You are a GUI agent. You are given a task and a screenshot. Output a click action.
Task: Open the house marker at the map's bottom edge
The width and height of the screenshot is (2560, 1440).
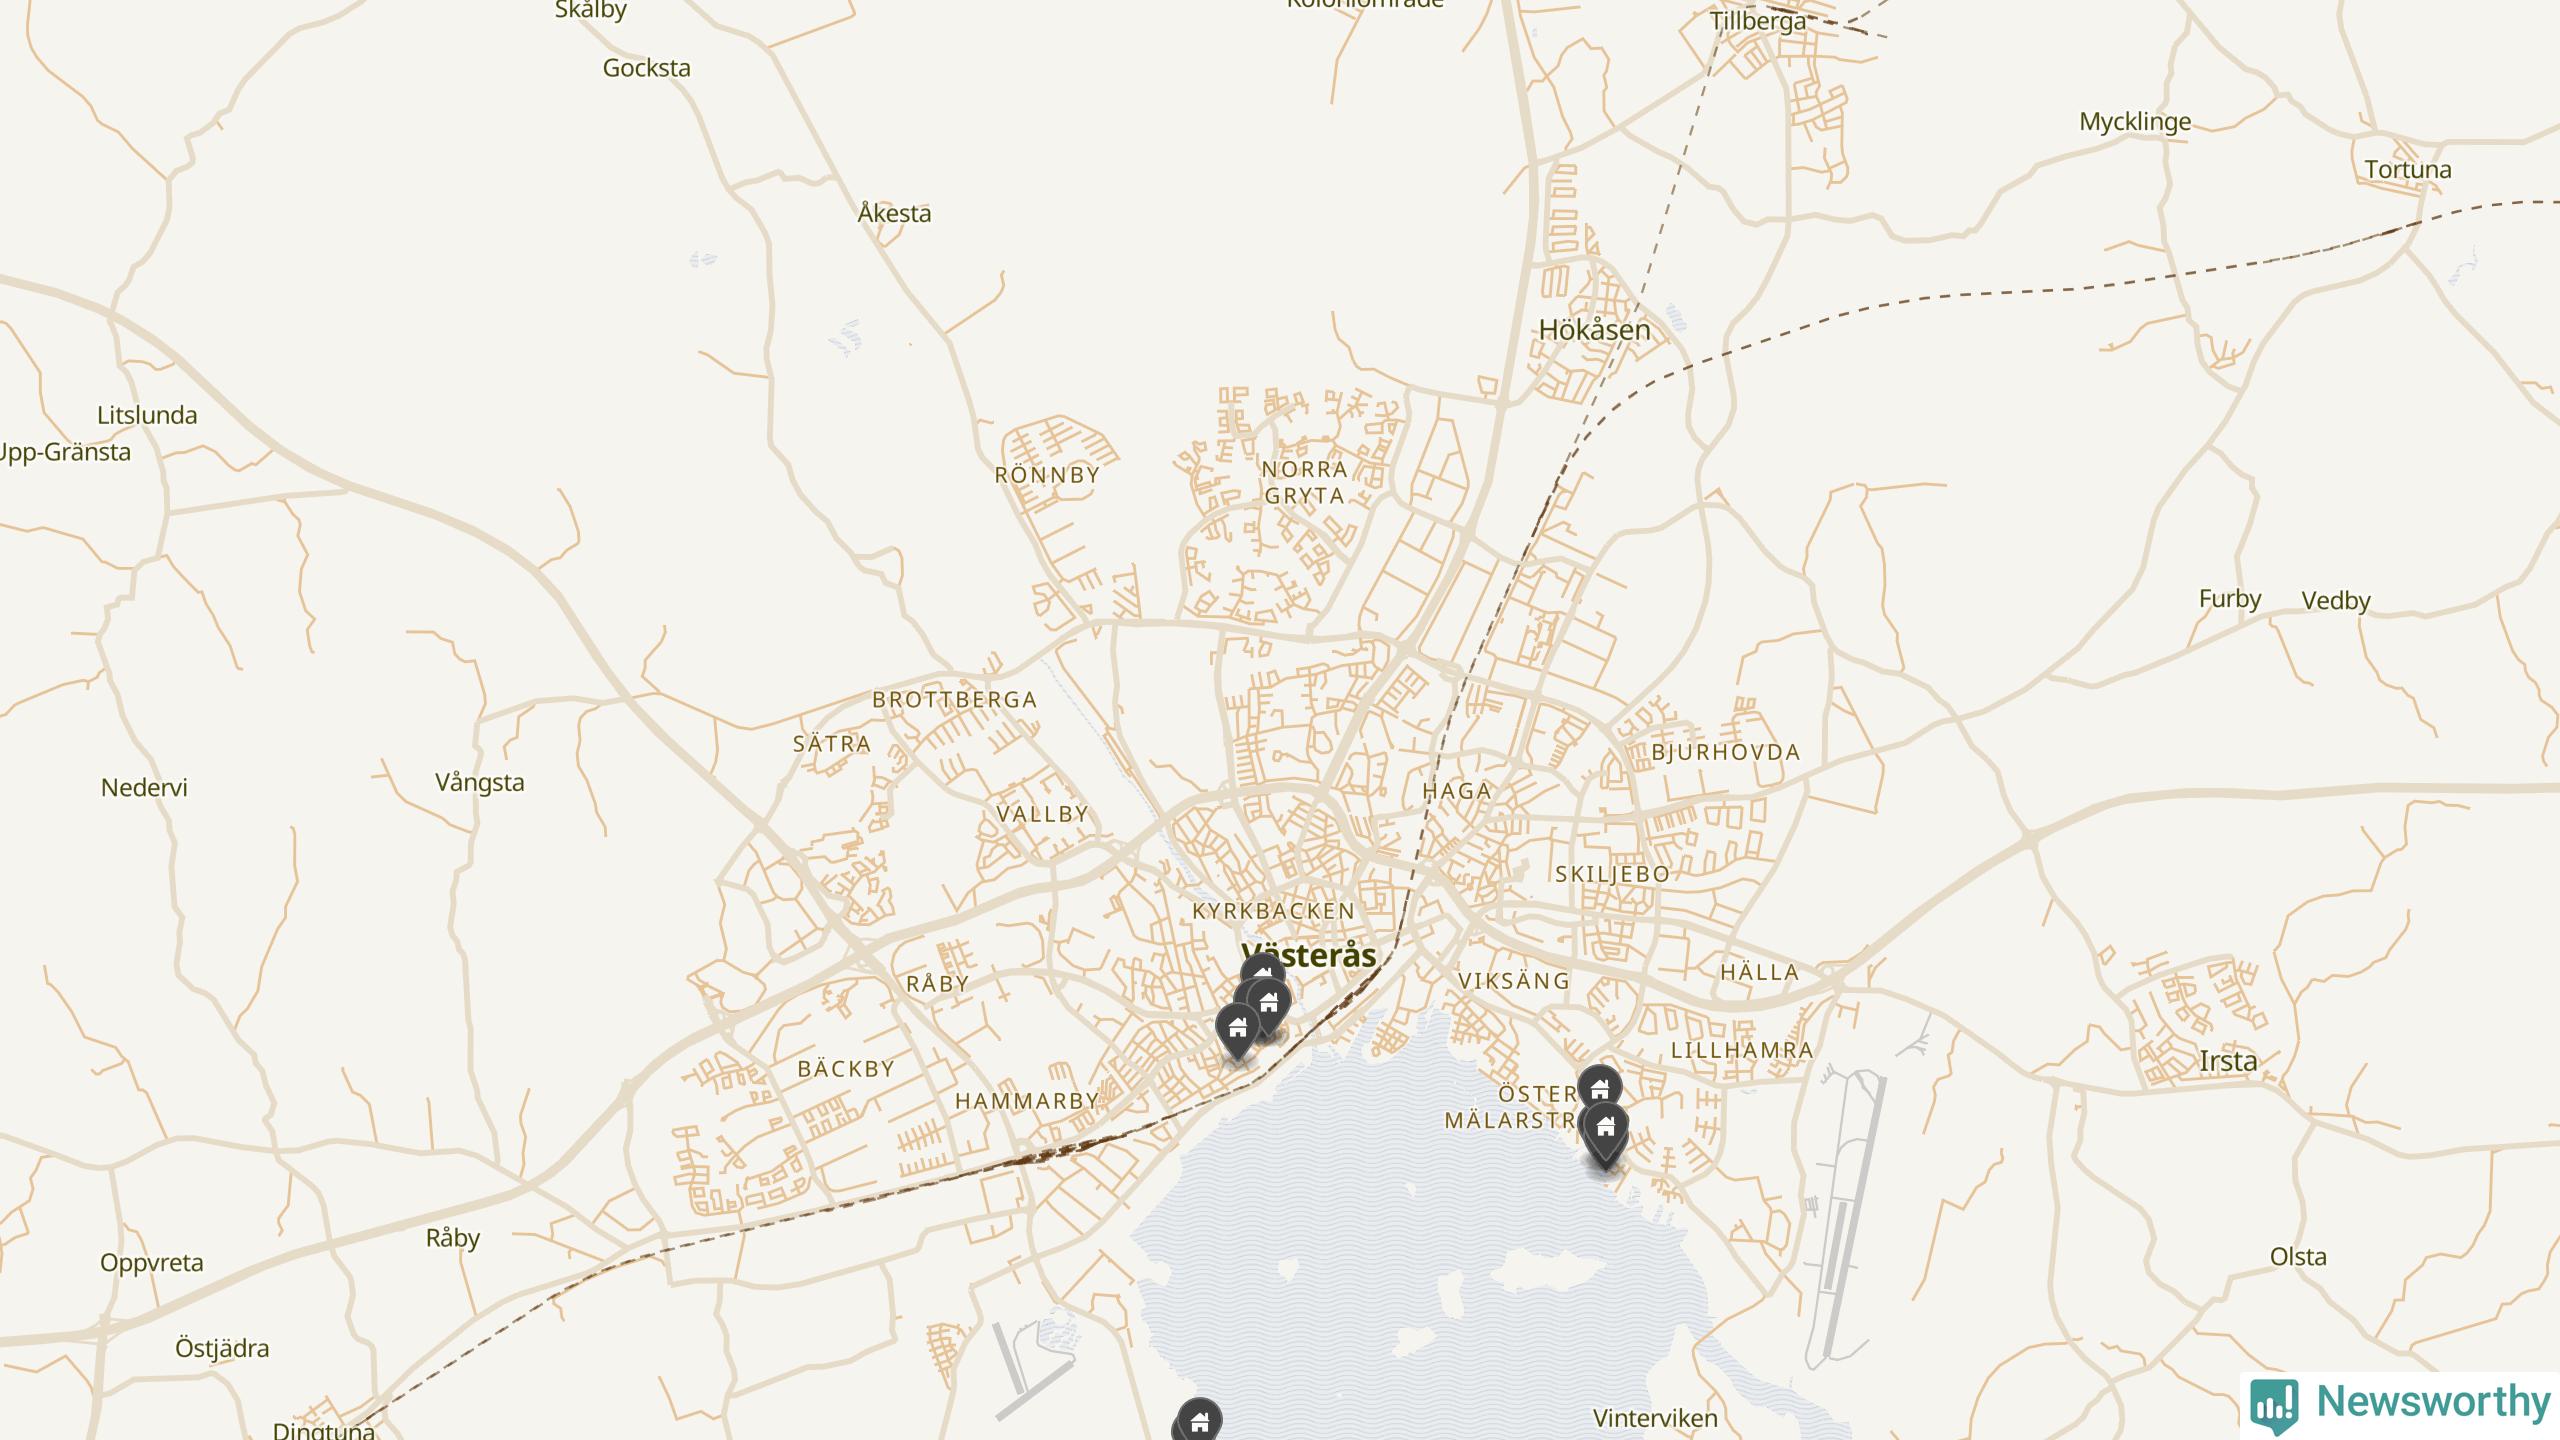(x=1199, y=1421)
